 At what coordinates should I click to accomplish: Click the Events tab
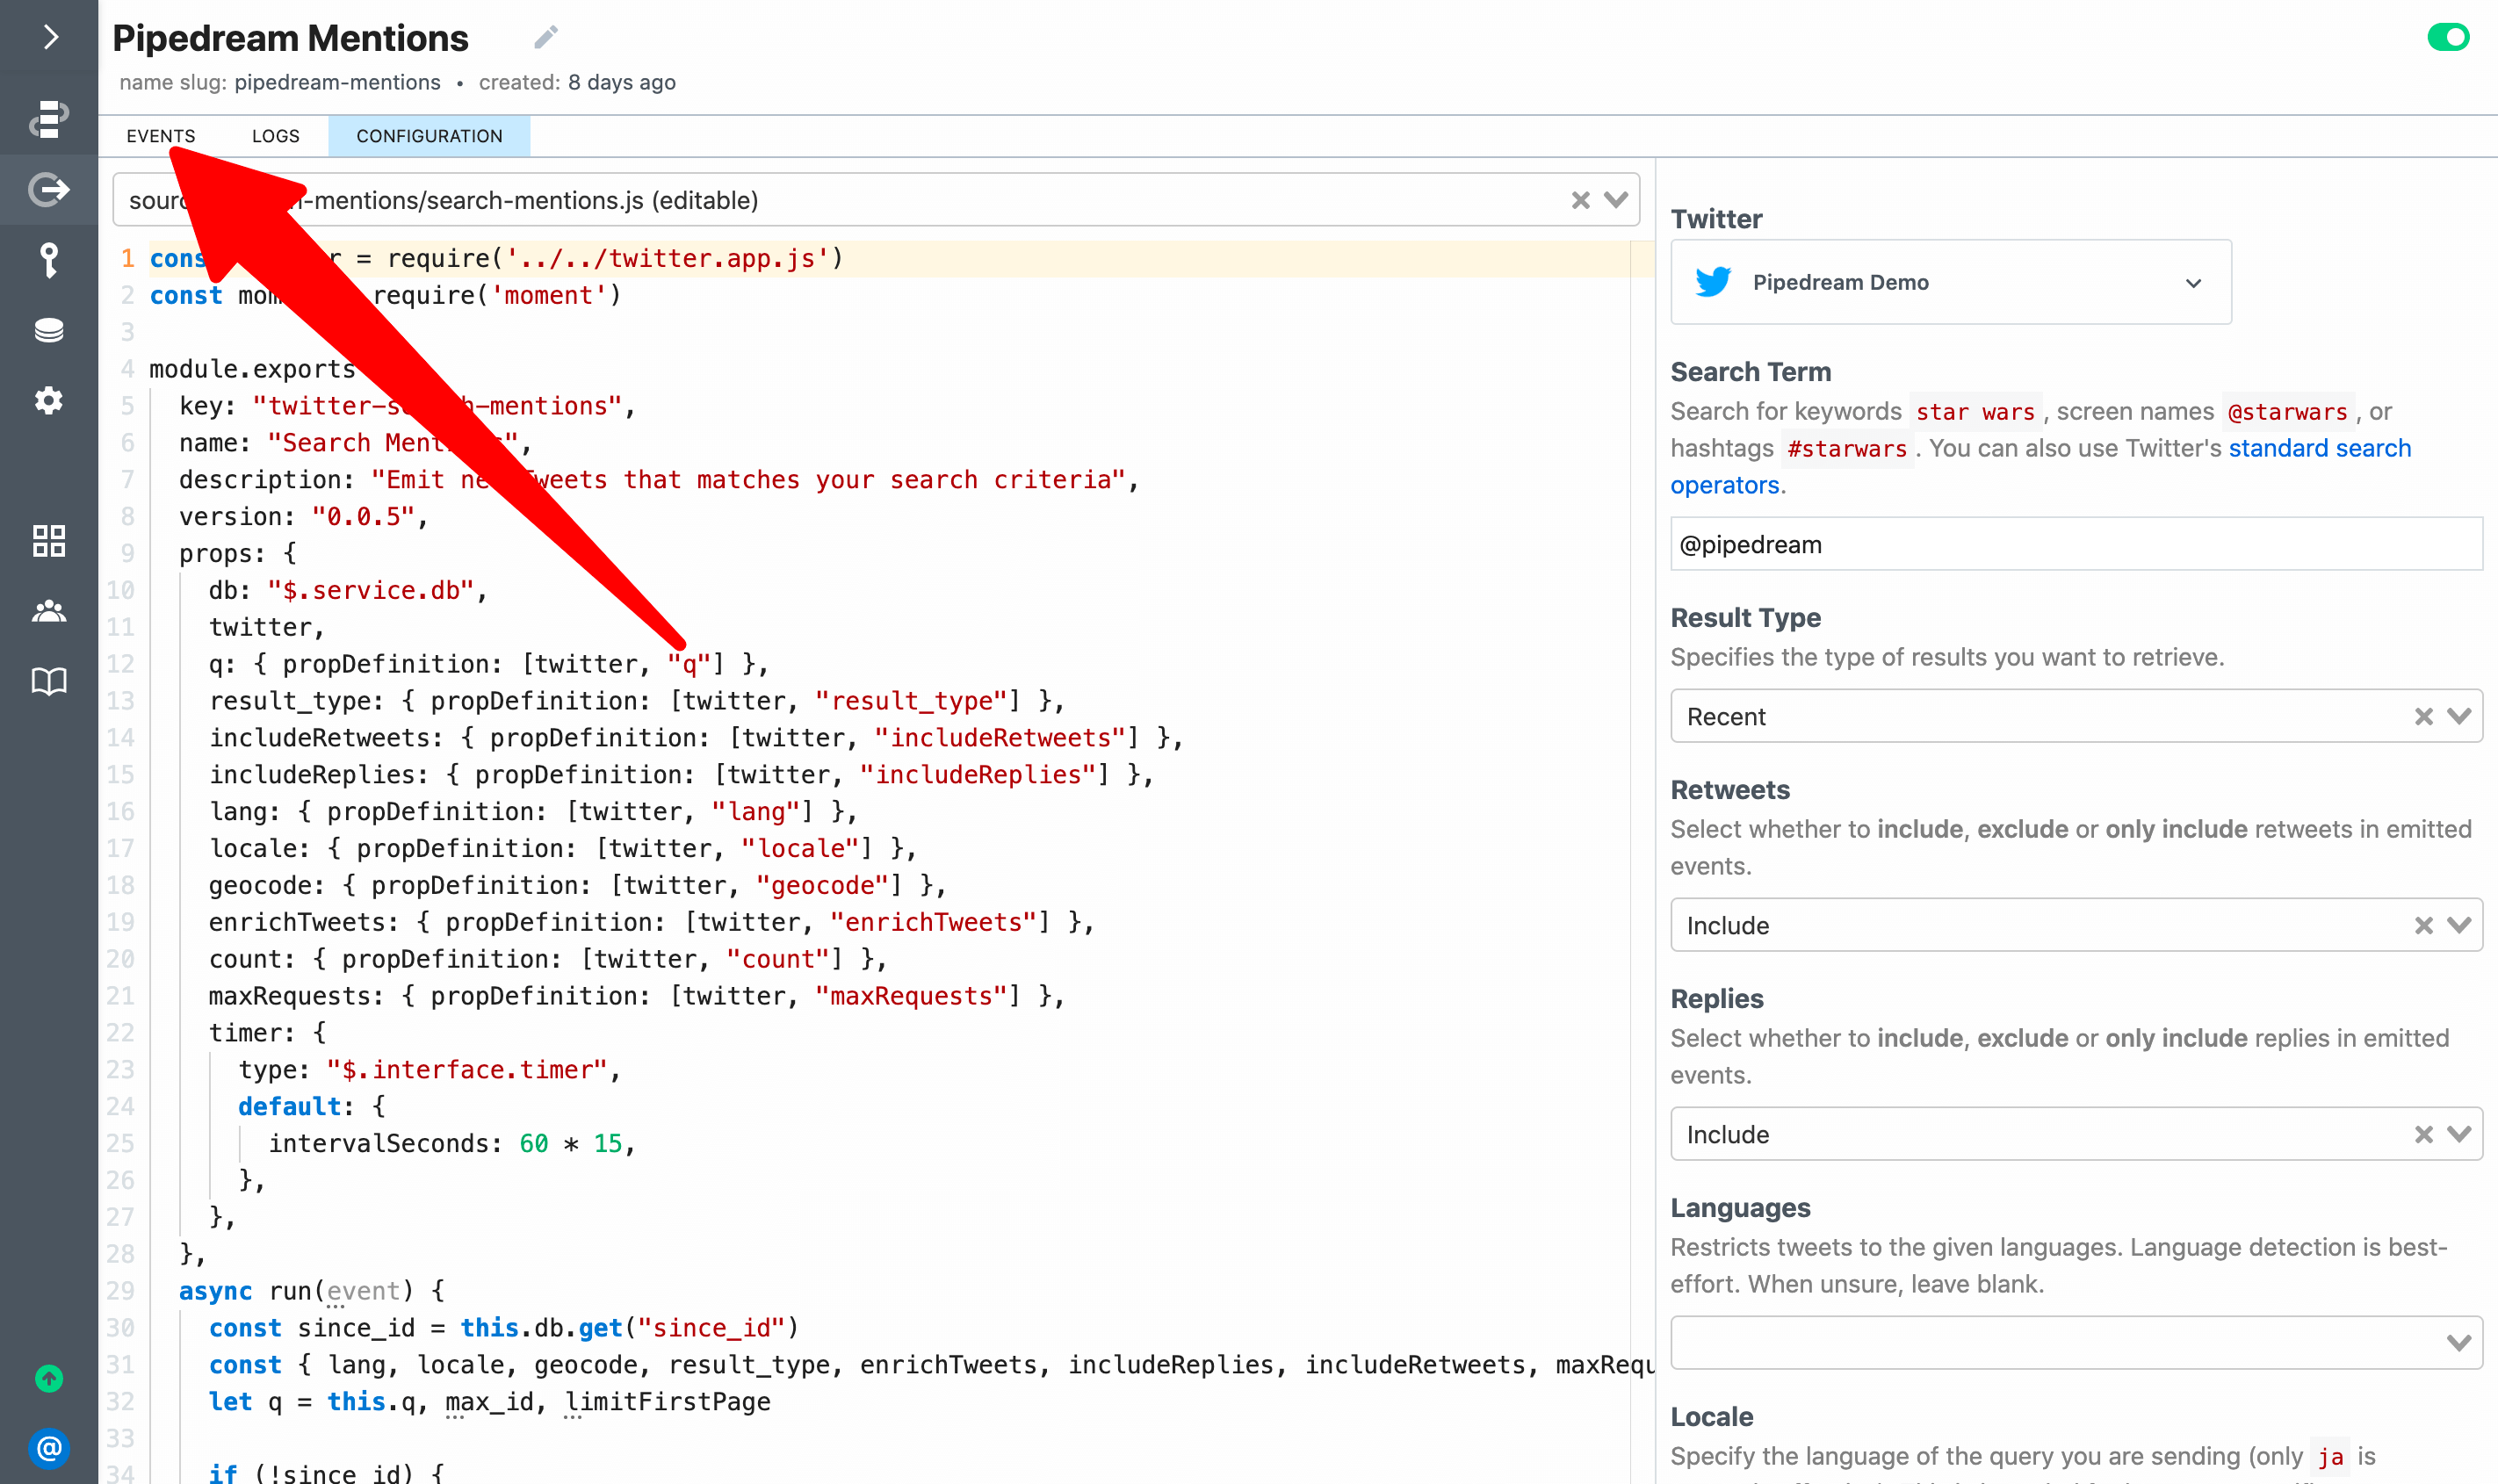(x=161, y=136)
